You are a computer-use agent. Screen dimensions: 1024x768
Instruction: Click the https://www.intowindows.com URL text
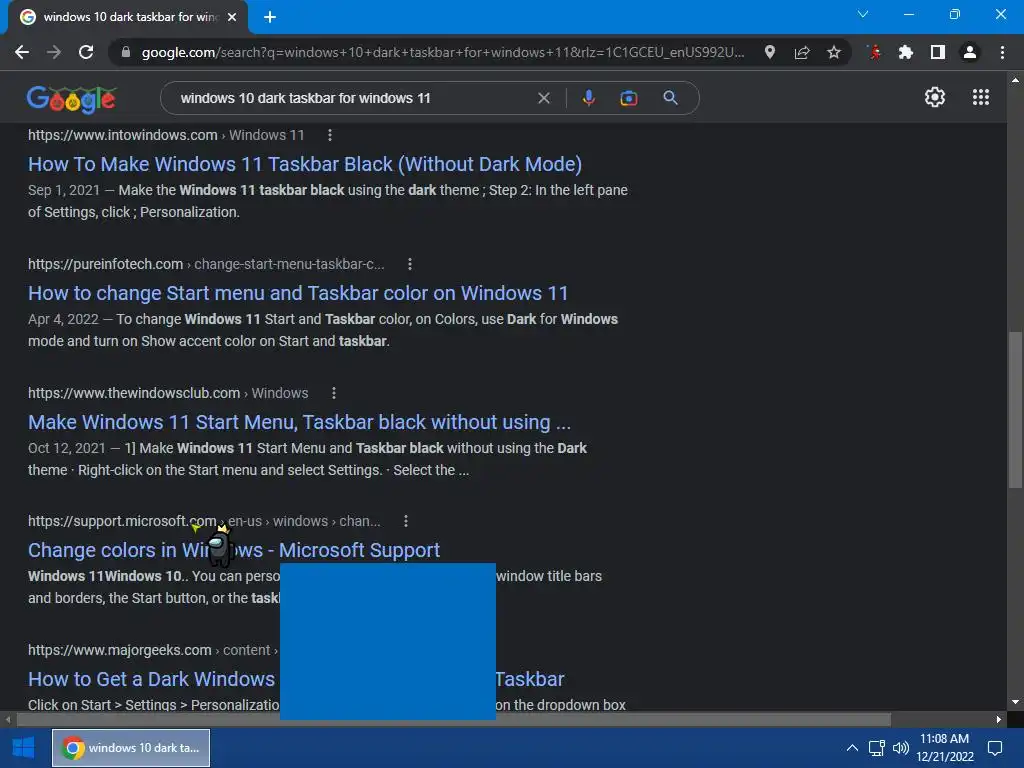[123, 135]
